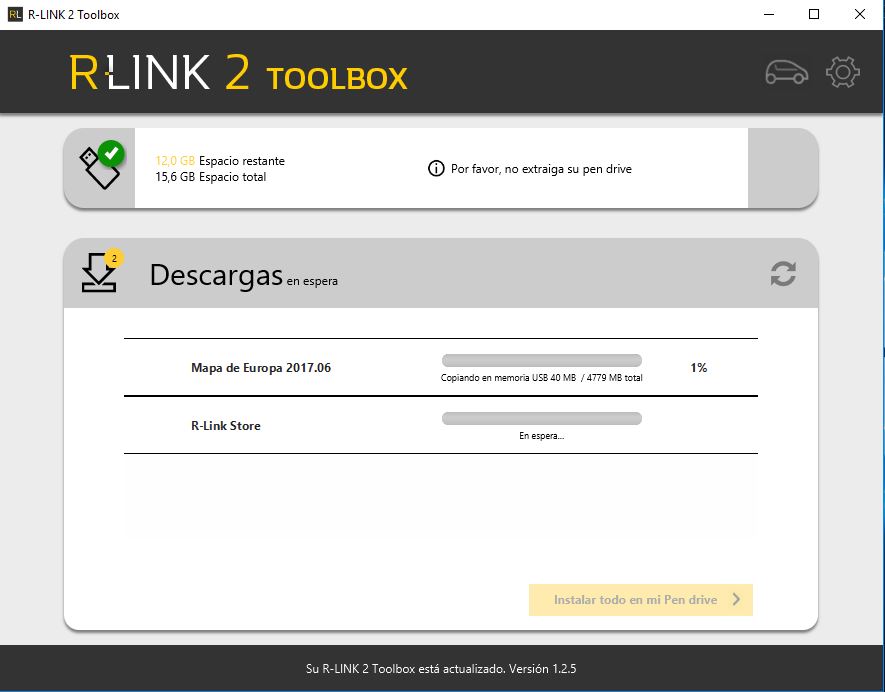The width and height of the screenshot is (885, 692).
Task: Click the 1% progress value
Action: pos(699,367)
